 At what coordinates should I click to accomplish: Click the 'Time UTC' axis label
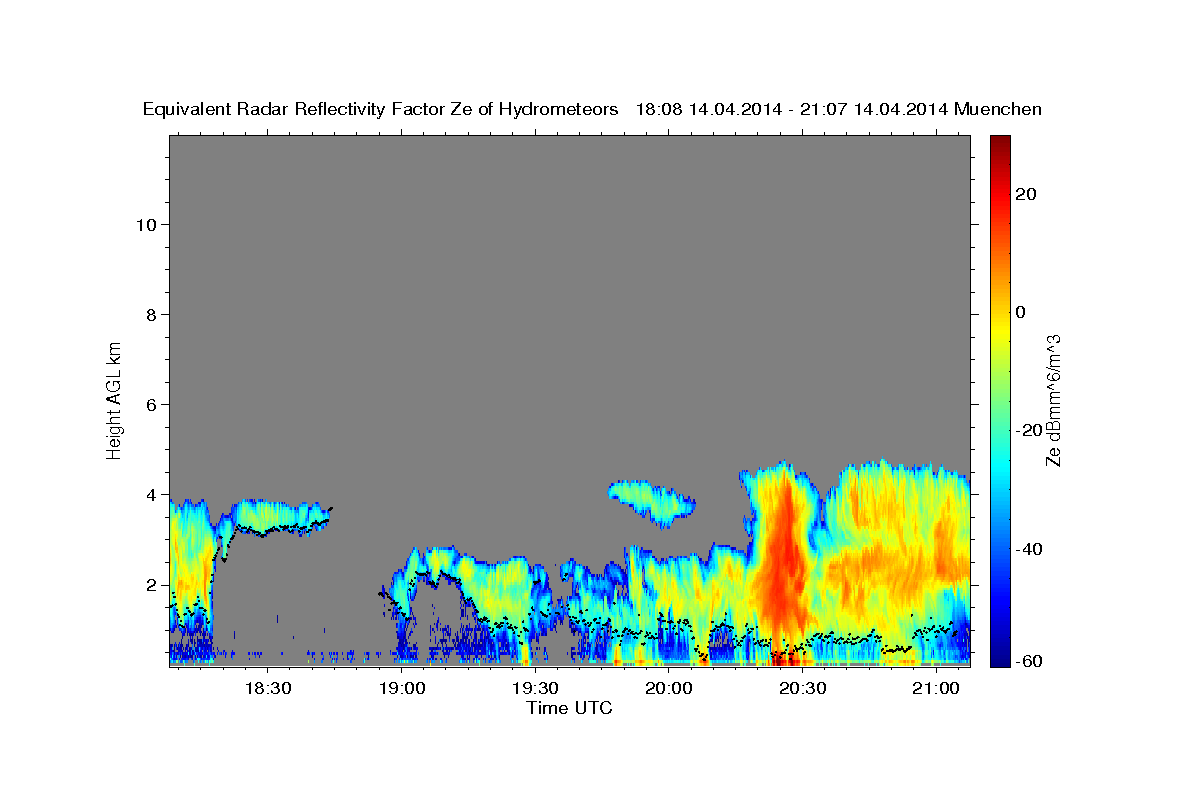click(x=569, y=708)
